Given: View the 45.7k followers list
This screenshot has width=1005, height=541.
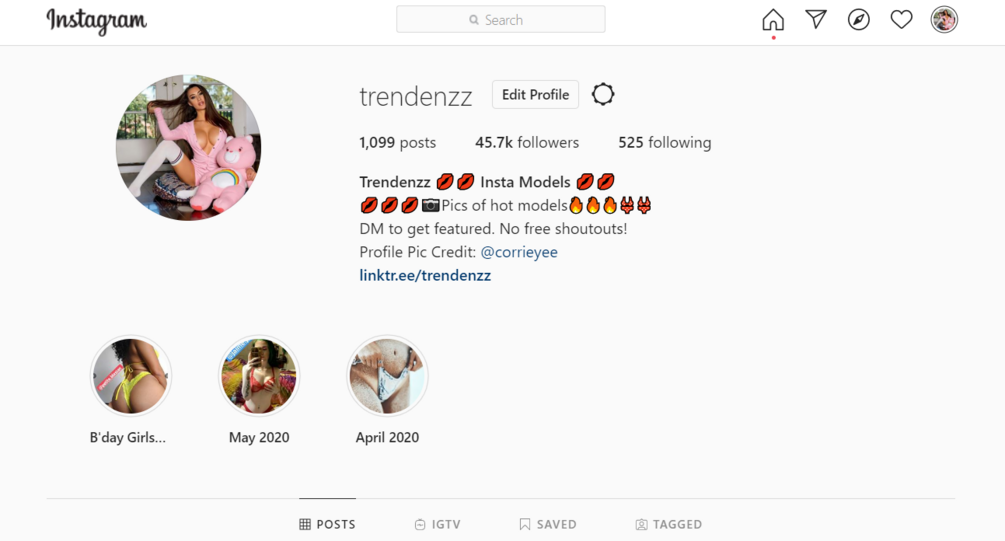Looking at the screenshot, I should [527, 142].
